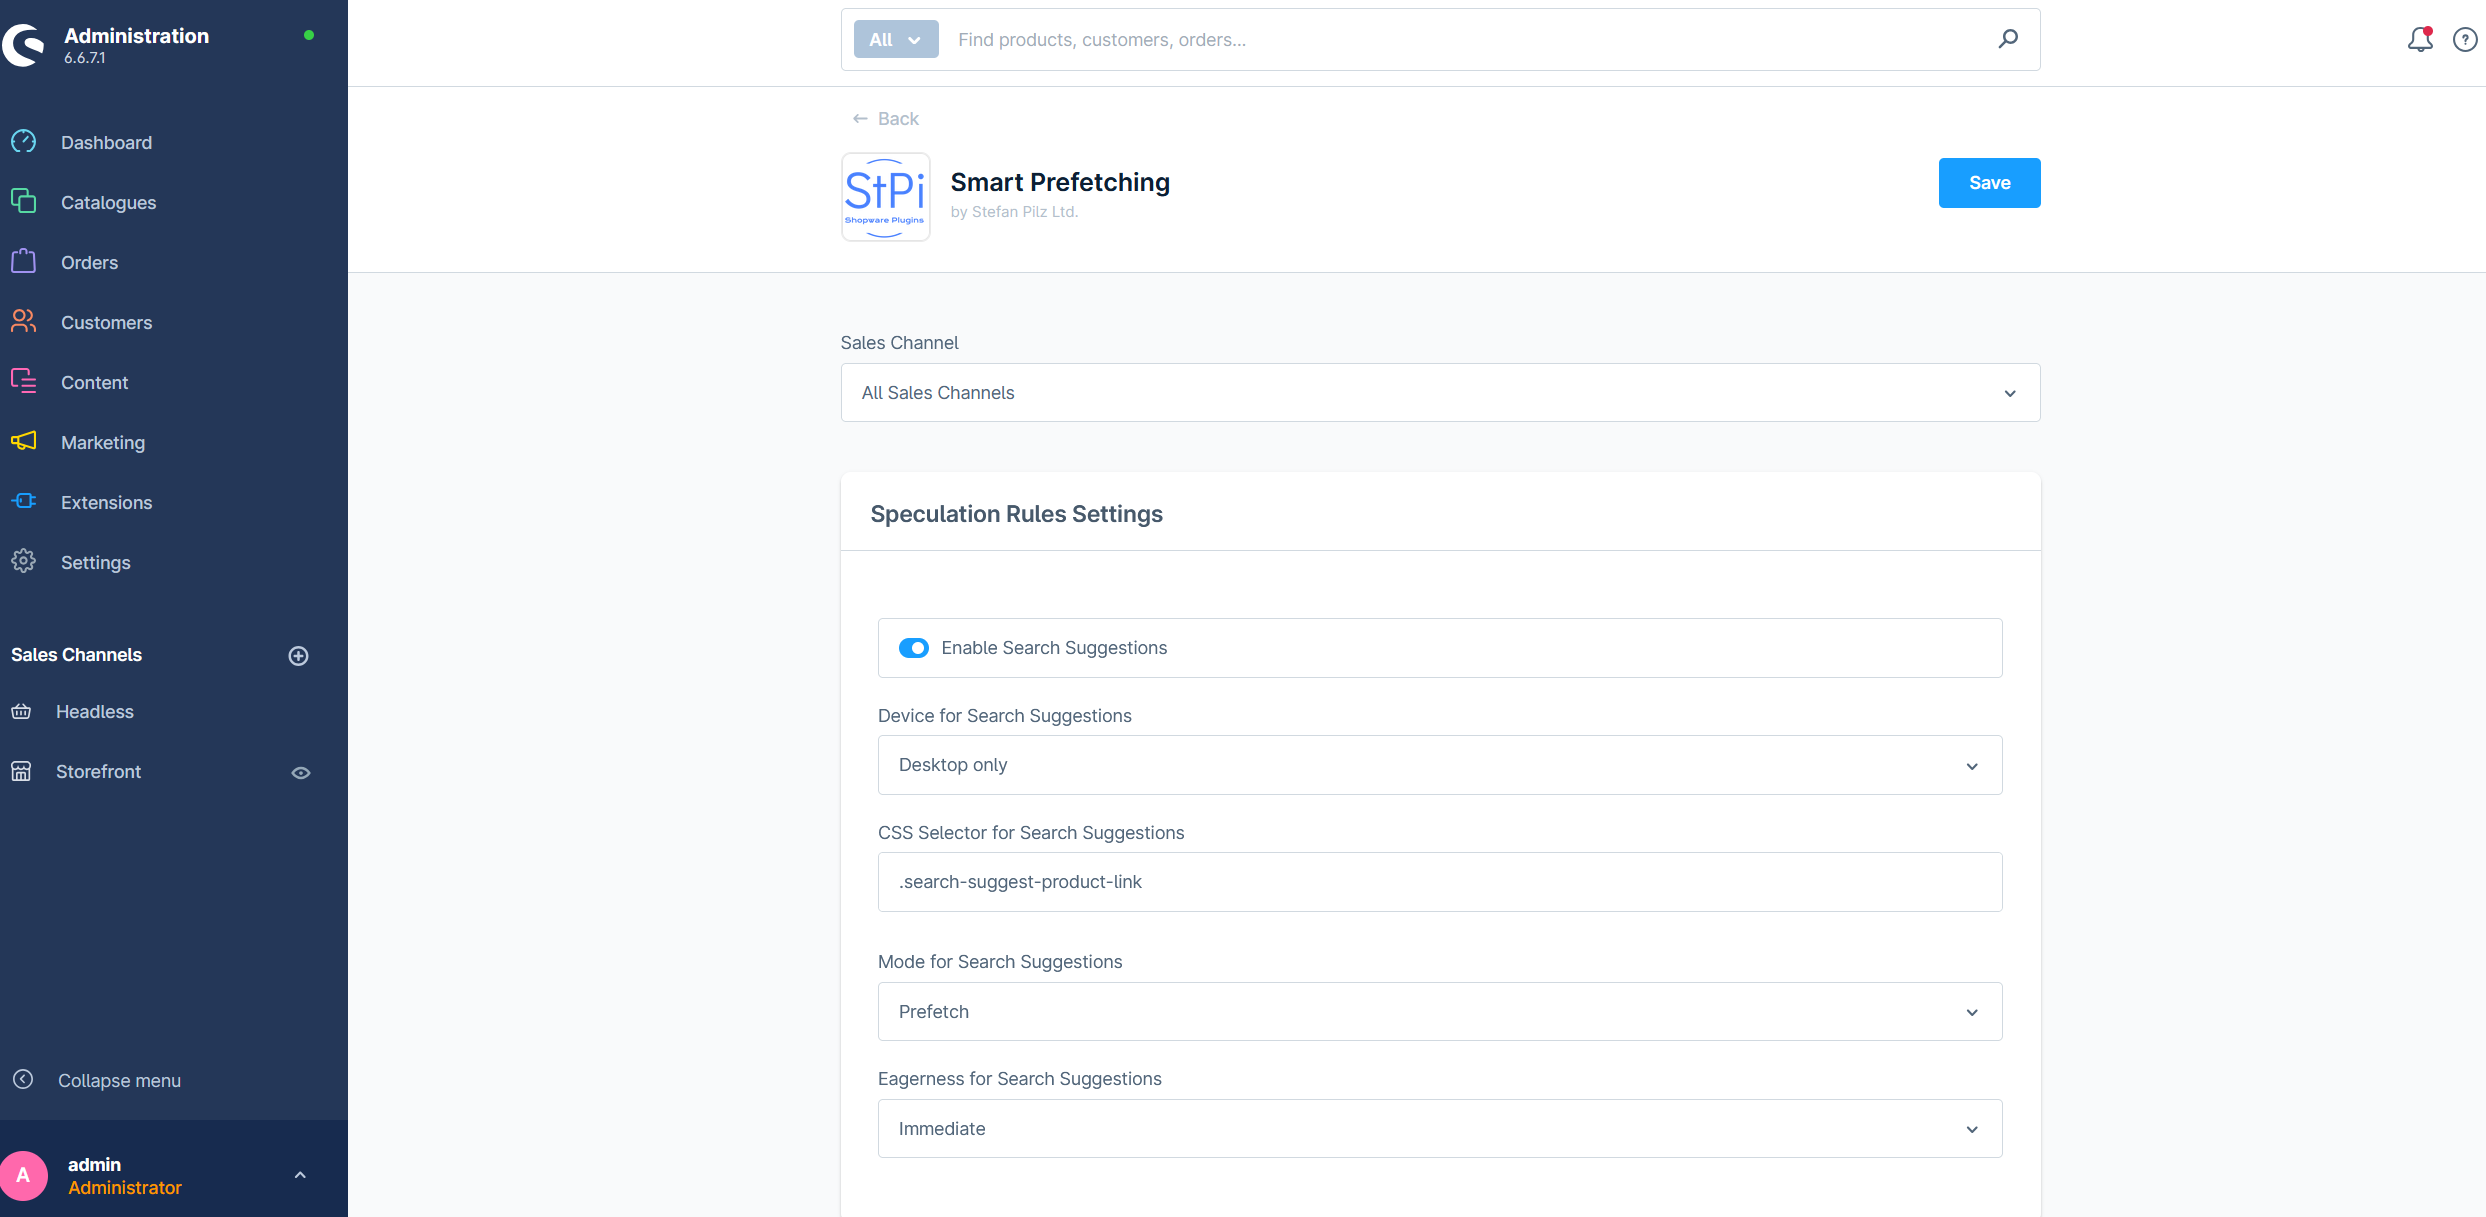Click the Collapse menu arrow icon
Screen dimensions: 2486x1217
tap(23, 1080)
